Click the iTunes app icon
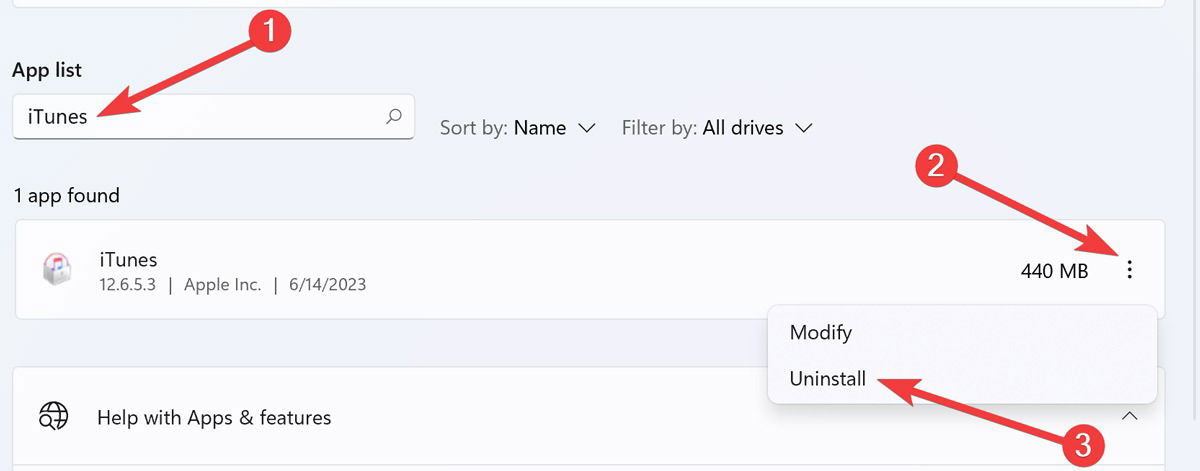This screenshot has width=1200, height=471. 56,269
